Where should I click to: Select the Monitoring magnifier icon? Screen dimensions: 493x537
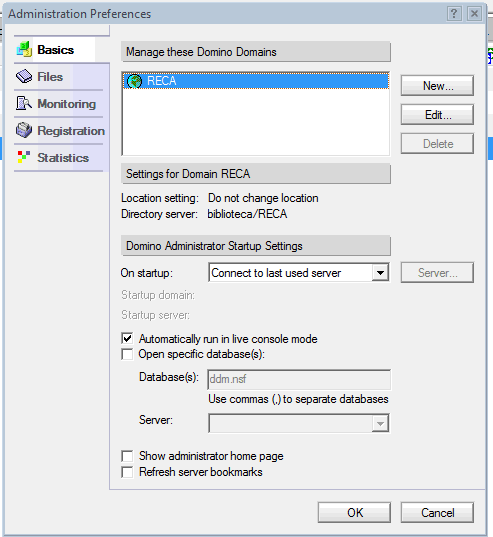point(24,103)
